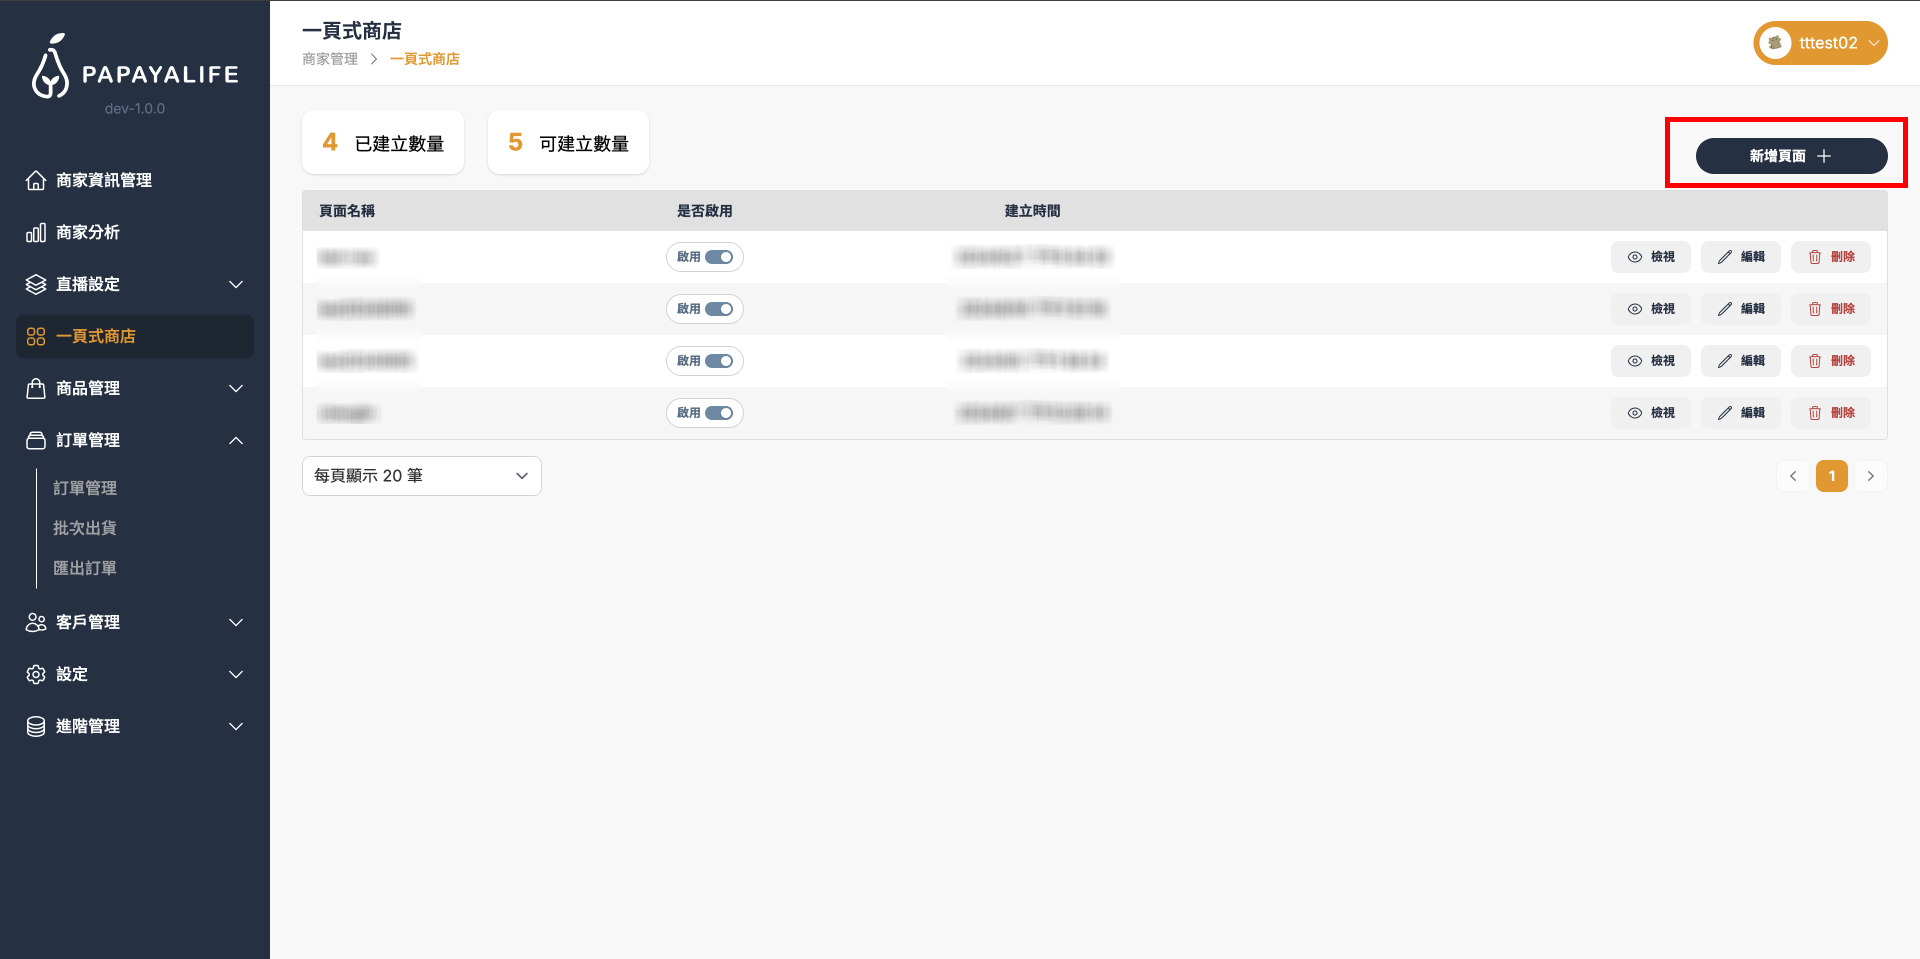The height and width of the screenshot is (959, 1920).
Task: Open the 每頁顯示 20 筆 page-size dropdown
Action: tap(421, 476)
